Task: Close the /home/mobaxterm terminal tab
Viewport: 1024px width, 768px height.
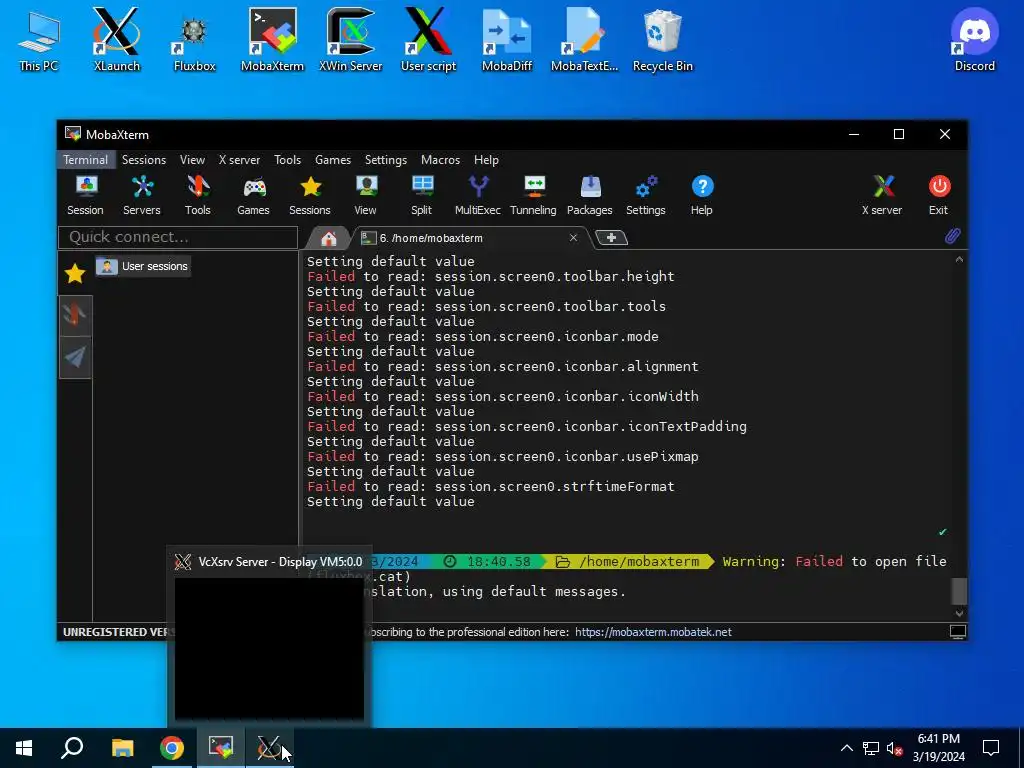Action: (x=573, y=238)
